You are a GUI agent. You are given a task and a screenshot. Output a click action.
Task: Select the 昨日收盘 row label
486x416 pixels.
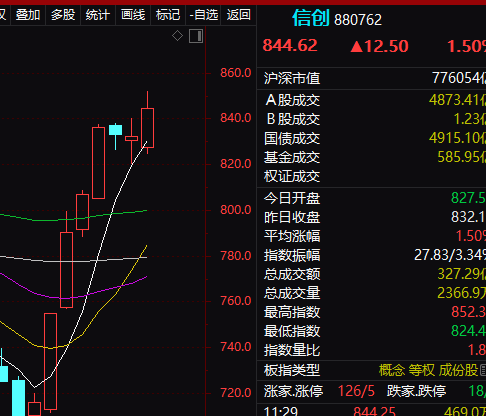point(292,217)
